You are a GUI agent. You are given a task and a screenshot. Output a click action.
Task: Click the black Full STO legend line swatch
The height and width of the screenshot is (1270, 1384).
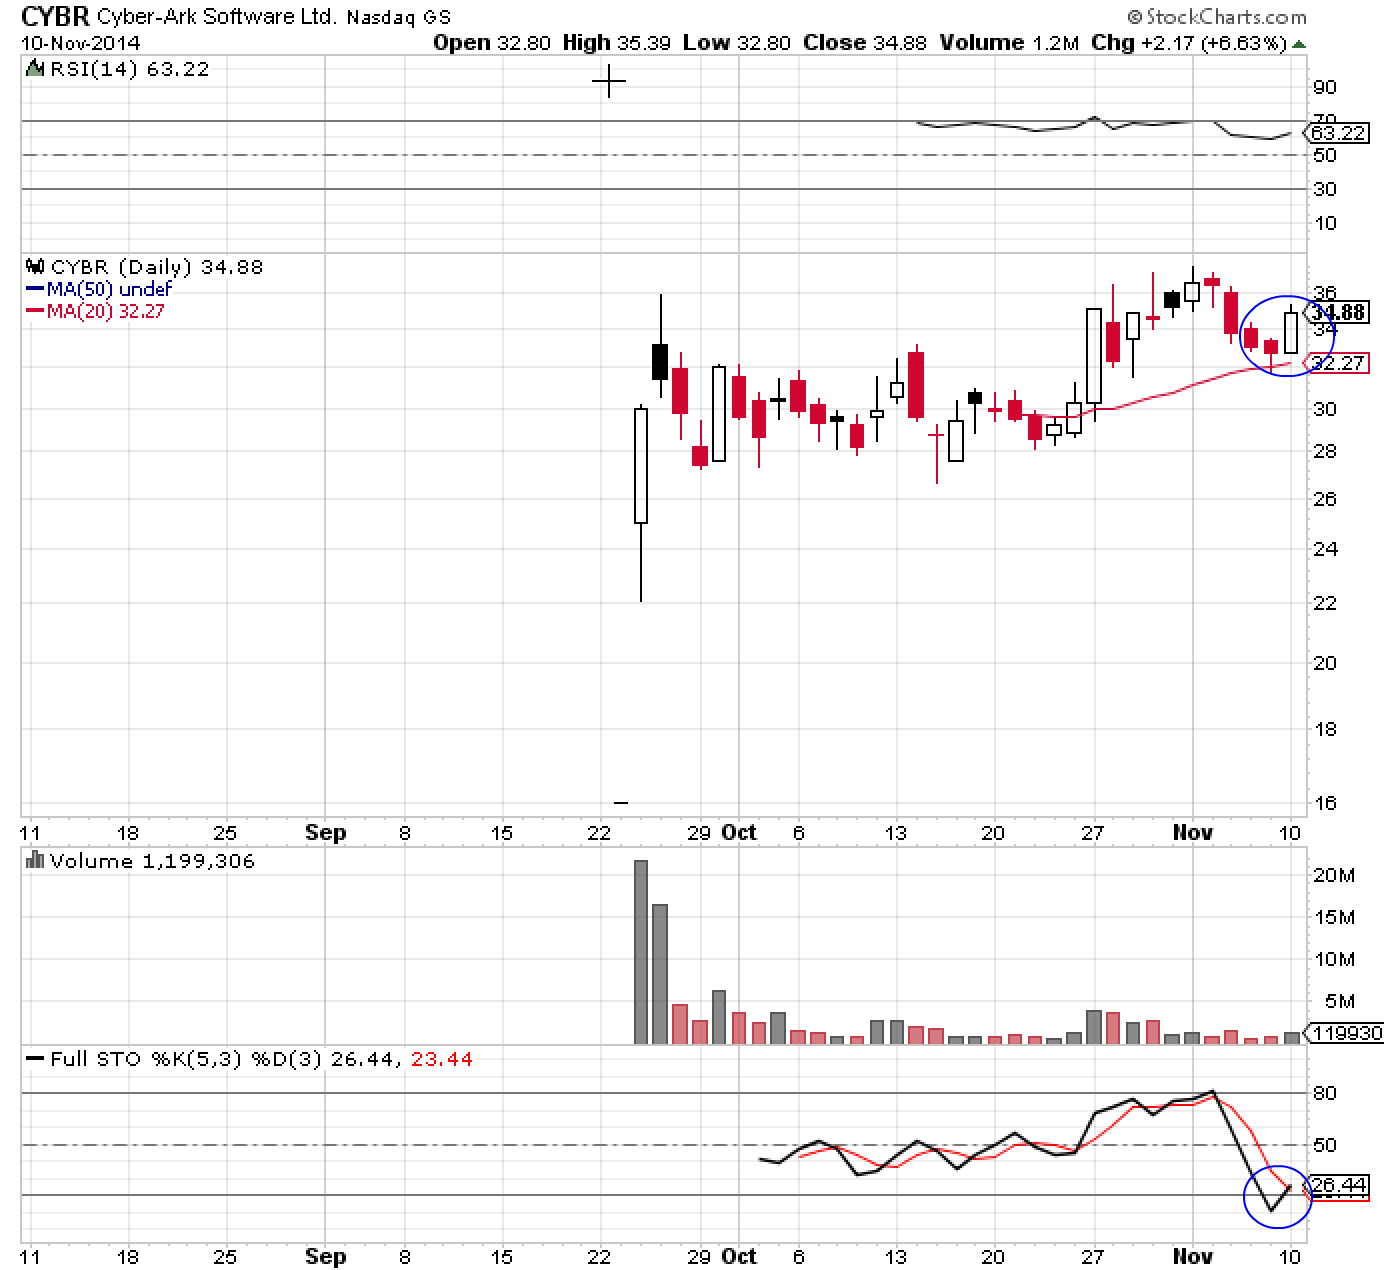point(35,1058)
